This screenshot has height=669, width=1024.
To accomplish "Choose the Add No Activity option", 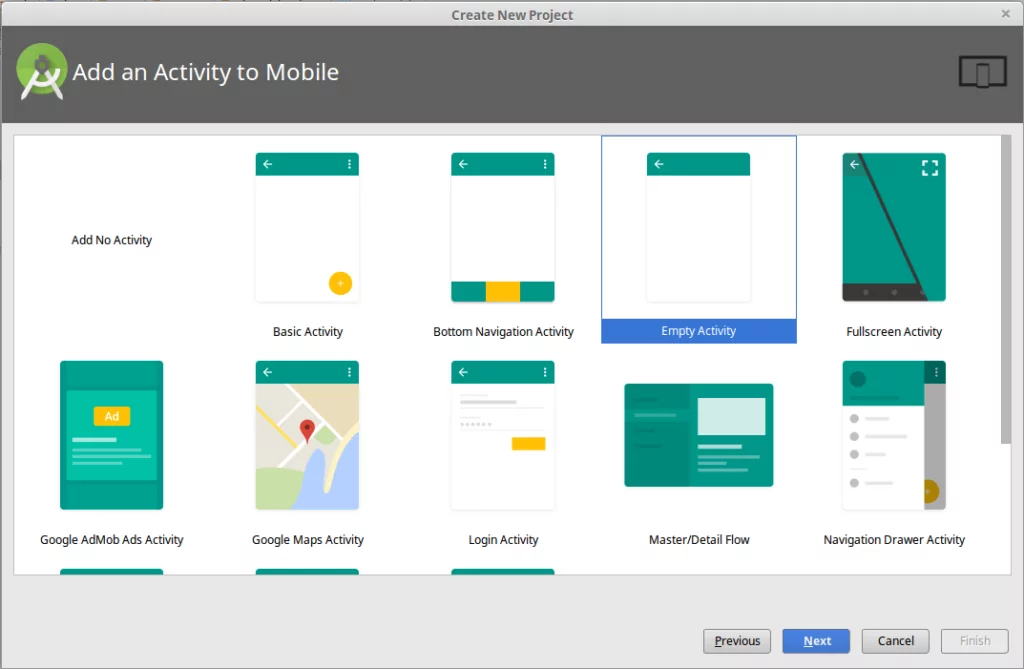I will [112, 240].
